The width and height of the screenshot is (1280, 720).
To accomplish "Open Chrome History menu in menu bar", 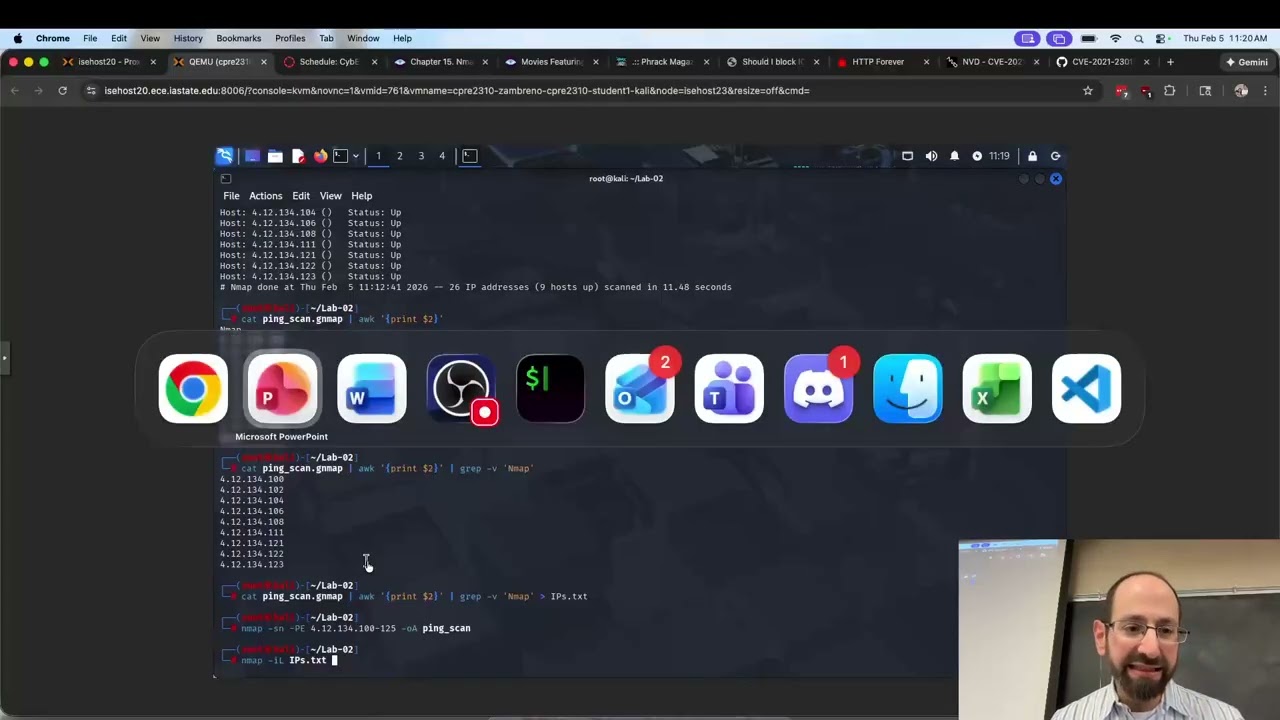I will pyautogui.click(x=188, y=38).
